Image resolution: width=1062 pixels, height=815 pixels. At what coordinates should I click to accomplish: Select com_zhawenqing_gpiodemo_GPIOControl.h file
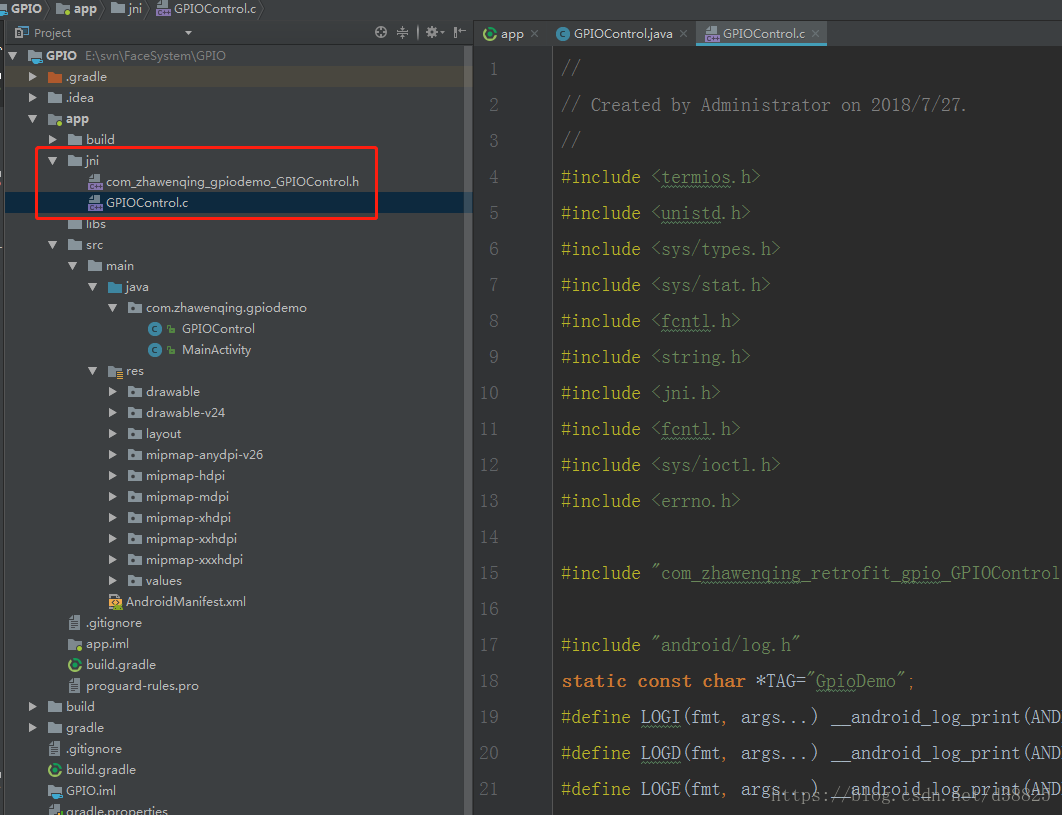[x=232, y=182]
